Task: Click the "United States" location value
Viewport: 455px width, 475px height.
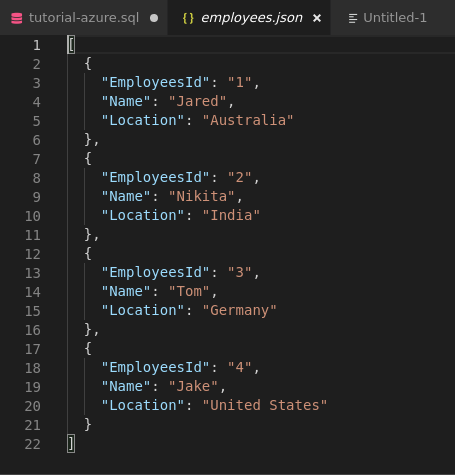Action: click(265, 405)
